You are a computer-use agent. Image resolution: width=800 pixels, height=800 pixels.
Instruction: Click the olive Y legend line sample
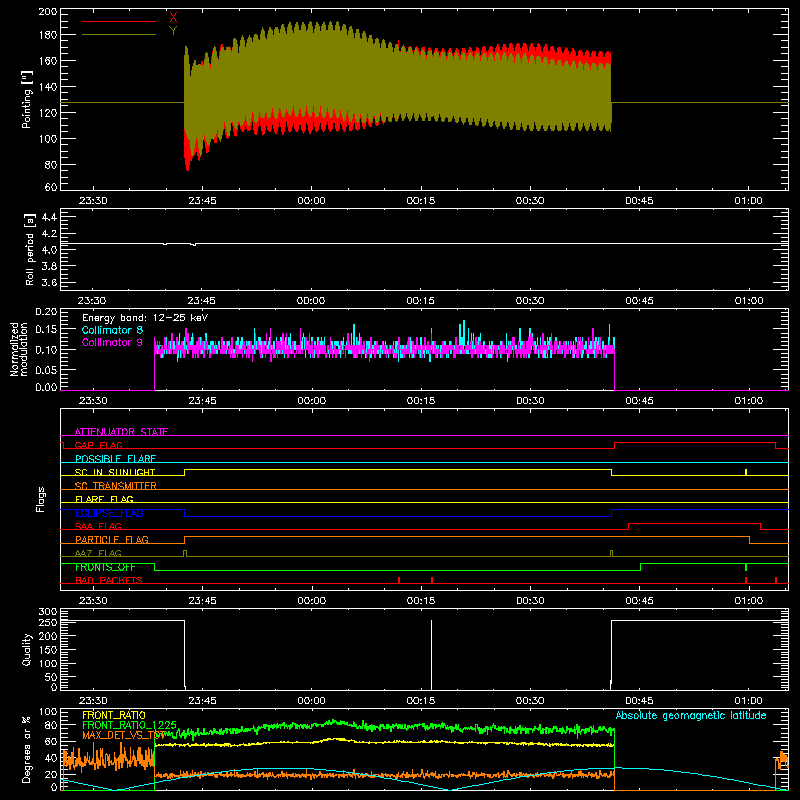click(x=119, y=34)
